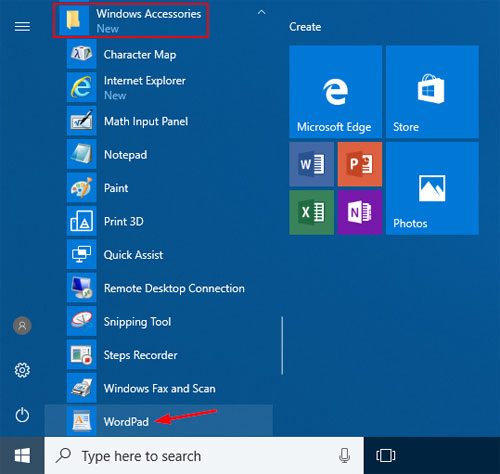
Task: Launch OneNote tile
Action: pos(360,212)
